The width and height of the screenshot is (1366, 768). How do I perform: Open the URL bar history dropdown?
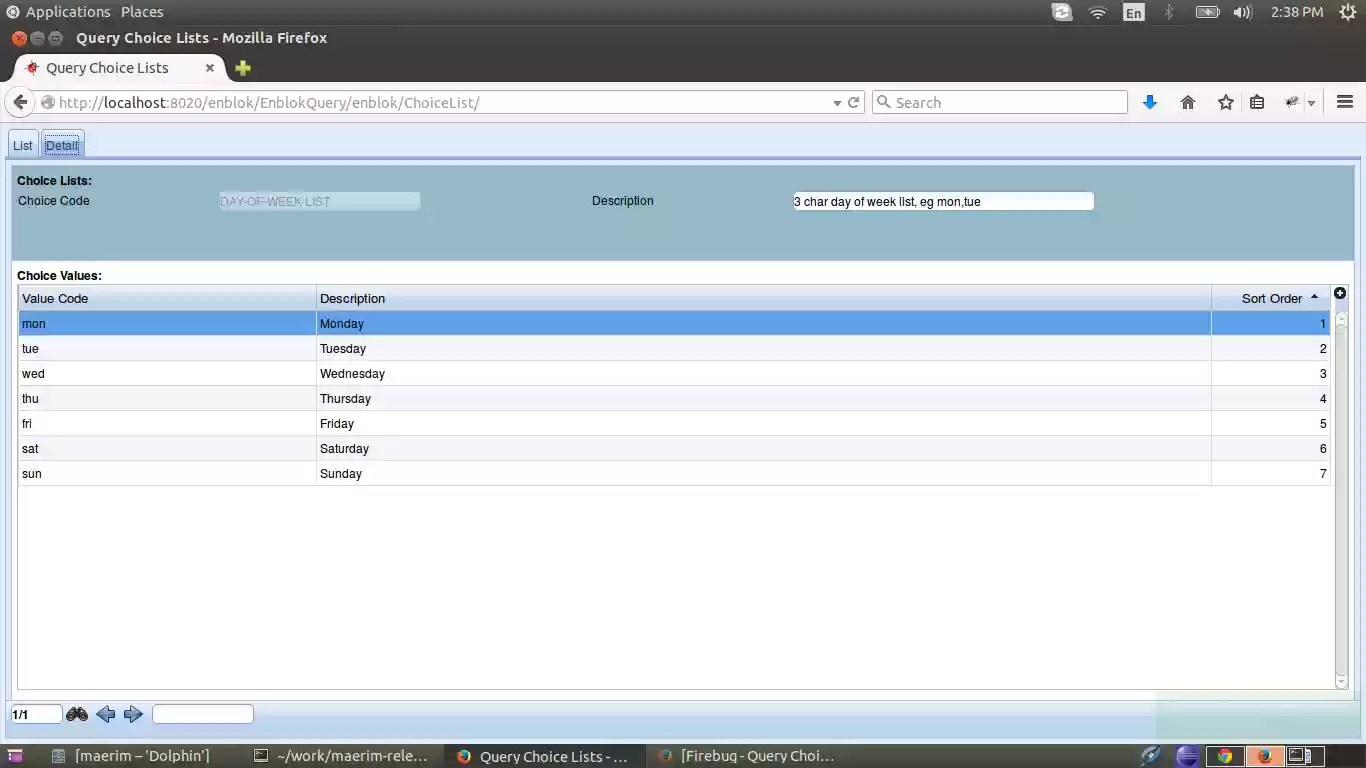click(x=837, y=101)
